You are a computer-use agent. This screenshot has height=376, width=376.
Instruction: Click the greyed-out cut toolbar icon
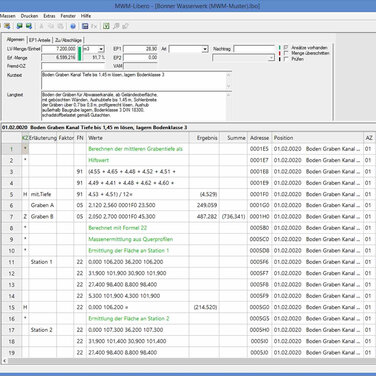click(42, 26)
